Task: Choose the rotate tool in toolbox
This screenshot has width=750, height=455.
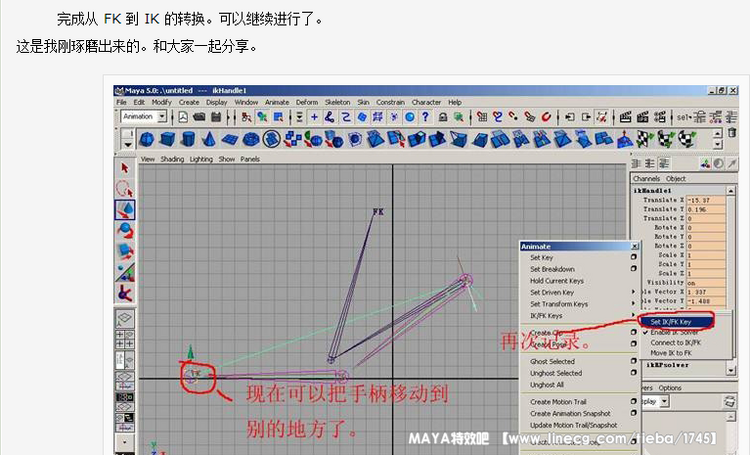Action: coord(125,231)
